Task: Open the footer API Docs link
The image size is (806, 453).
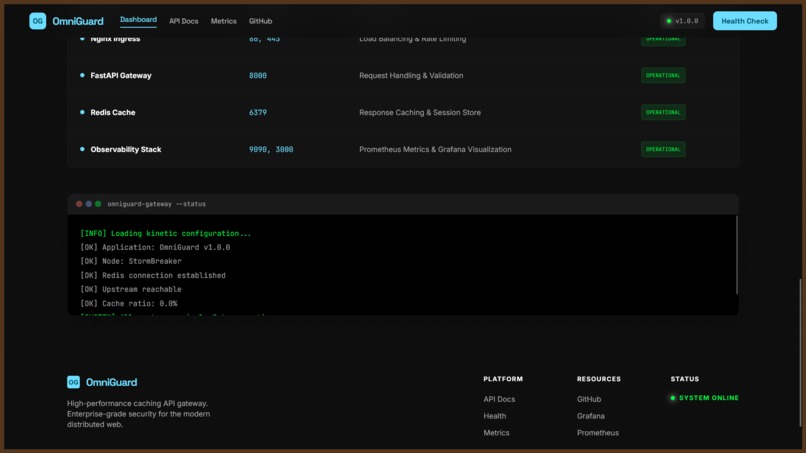Action: (x=499, y=399)
